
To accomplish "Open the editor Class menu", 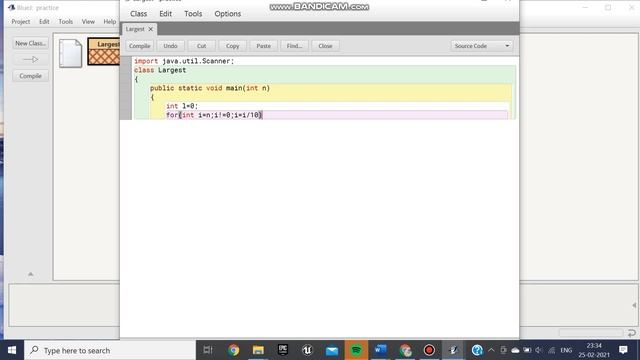I will pos(138,13).
